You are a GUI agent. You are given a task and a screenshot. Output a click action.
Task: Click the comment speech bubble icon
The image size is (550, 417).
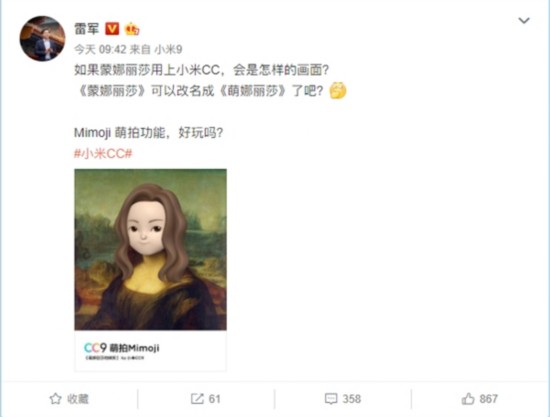(x=331, y=399)
